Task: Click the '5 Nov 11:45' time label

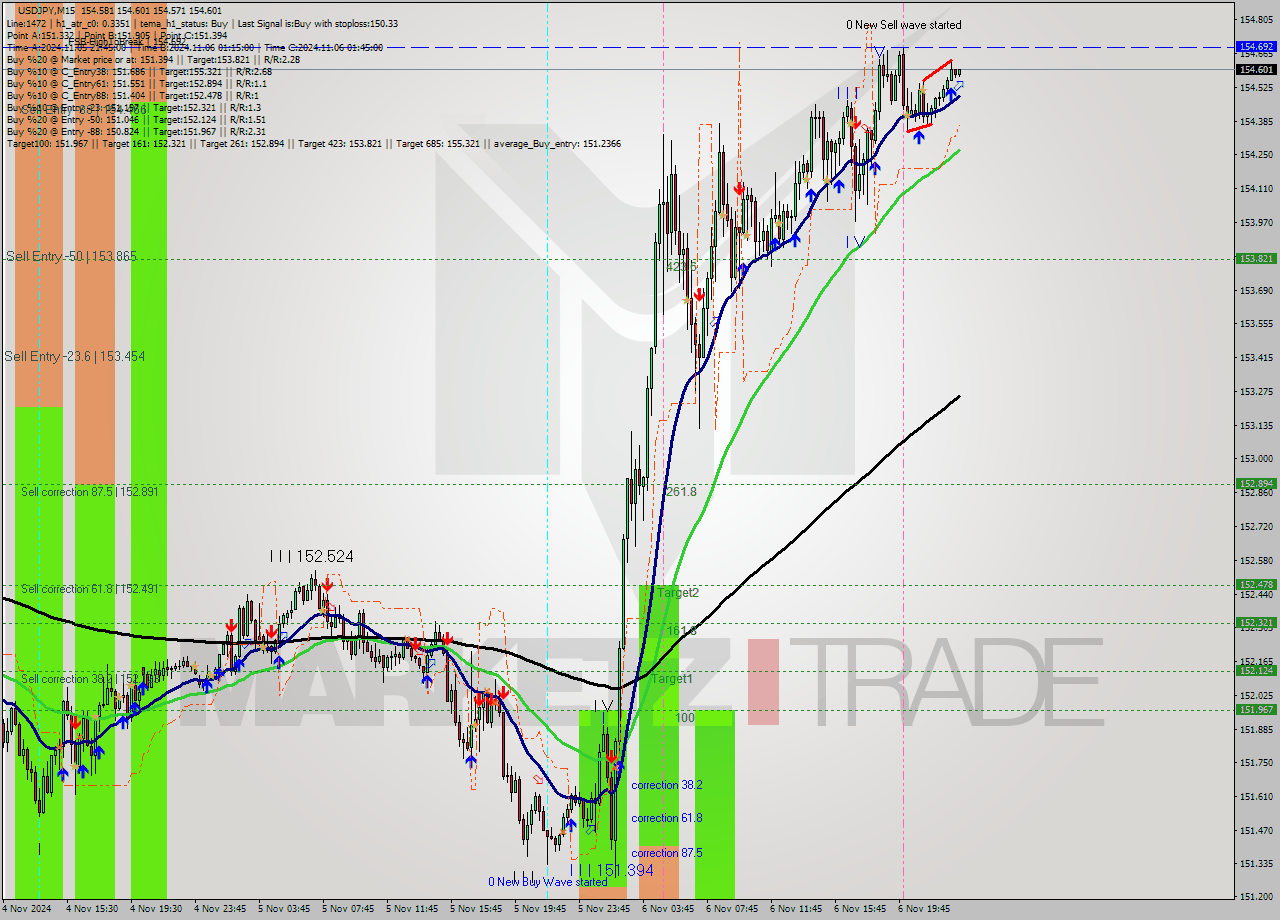Action: click(x=412, y=909)
